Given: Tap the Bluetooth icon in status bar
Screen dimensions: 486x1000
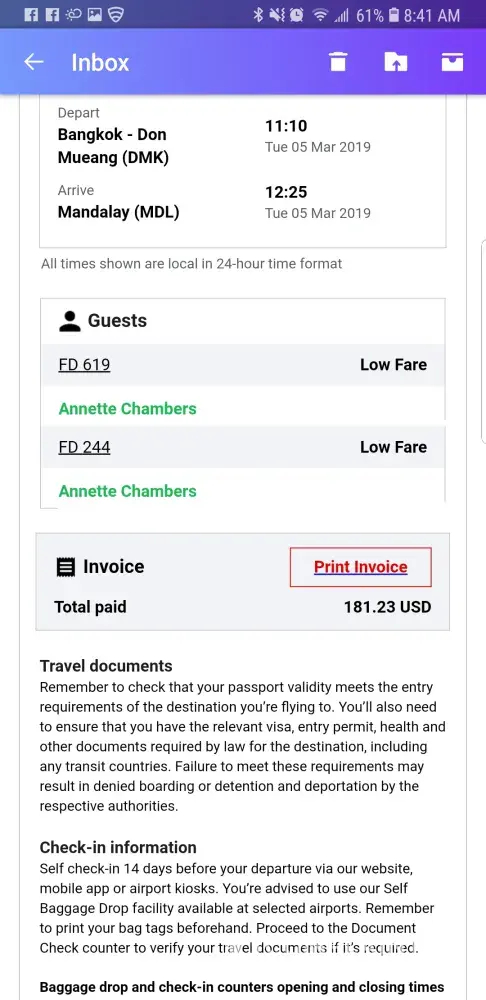Looking at the screenshot, I should [x=258, y=15].
